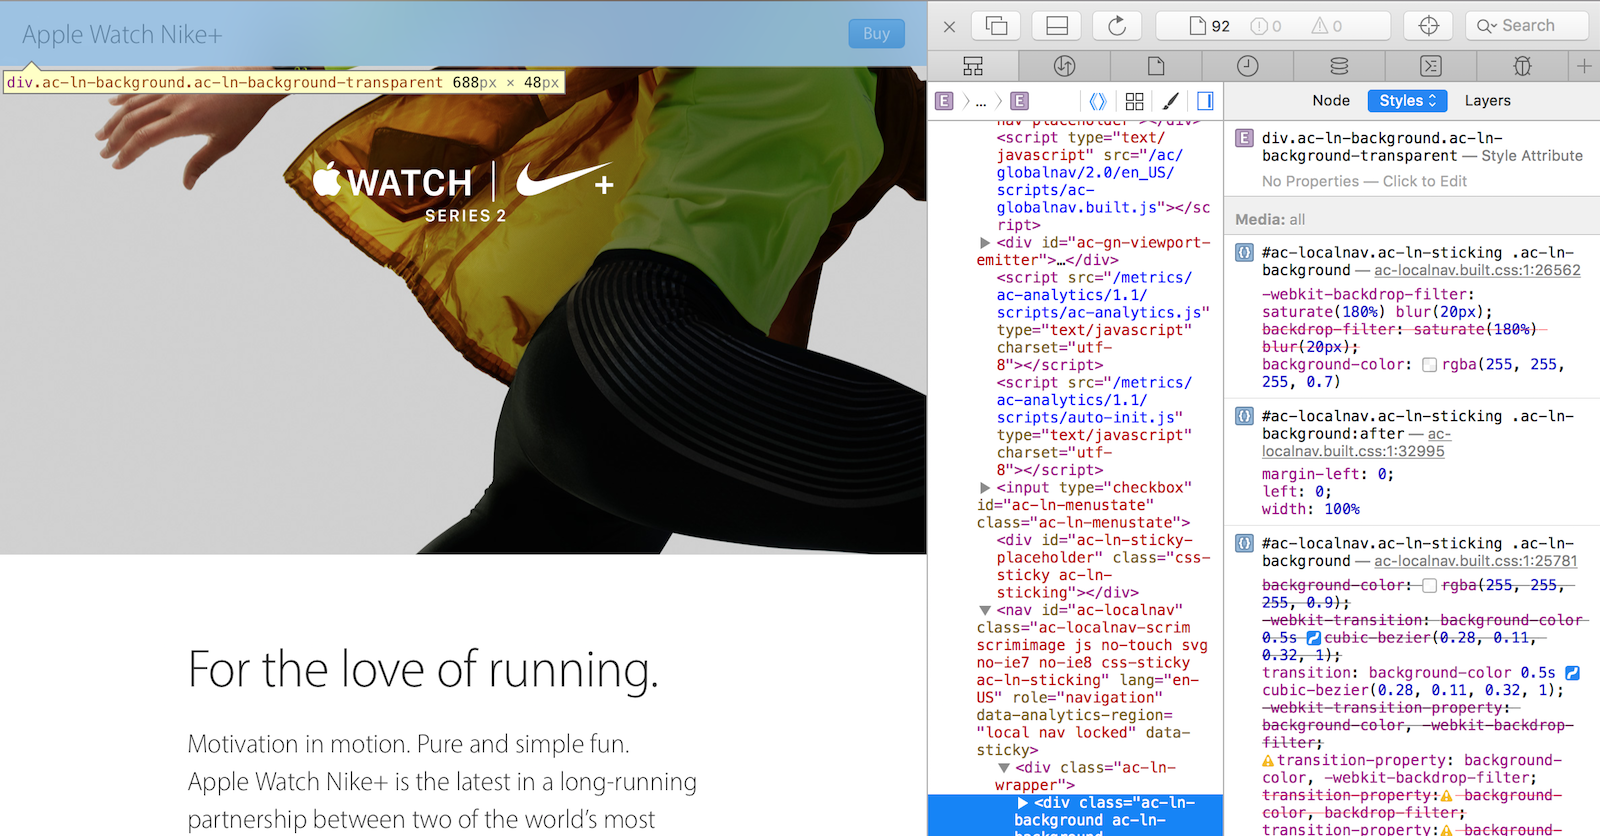The image size is (1600, 836).
Task: Click width: 100% property value
Action: pos(1342,509)
